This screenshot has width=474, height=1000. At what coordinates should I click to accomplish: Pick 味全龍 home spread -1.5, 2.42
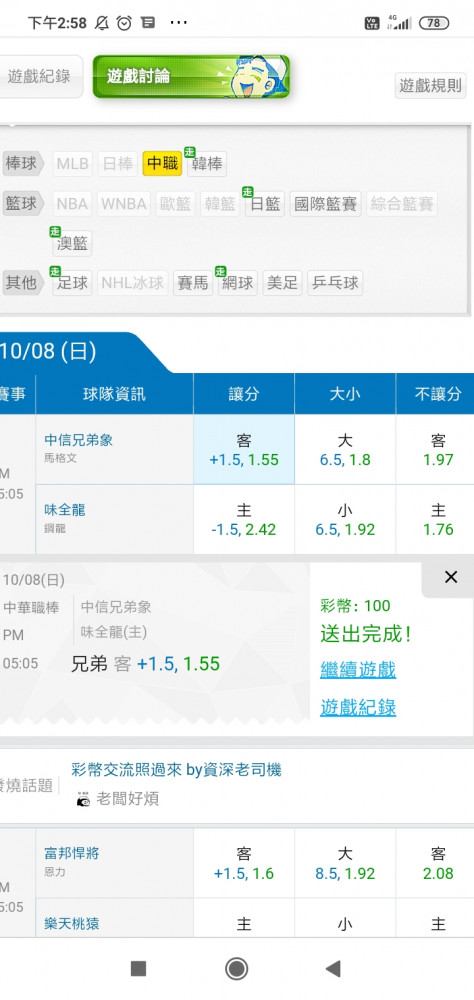click(244, 520)
